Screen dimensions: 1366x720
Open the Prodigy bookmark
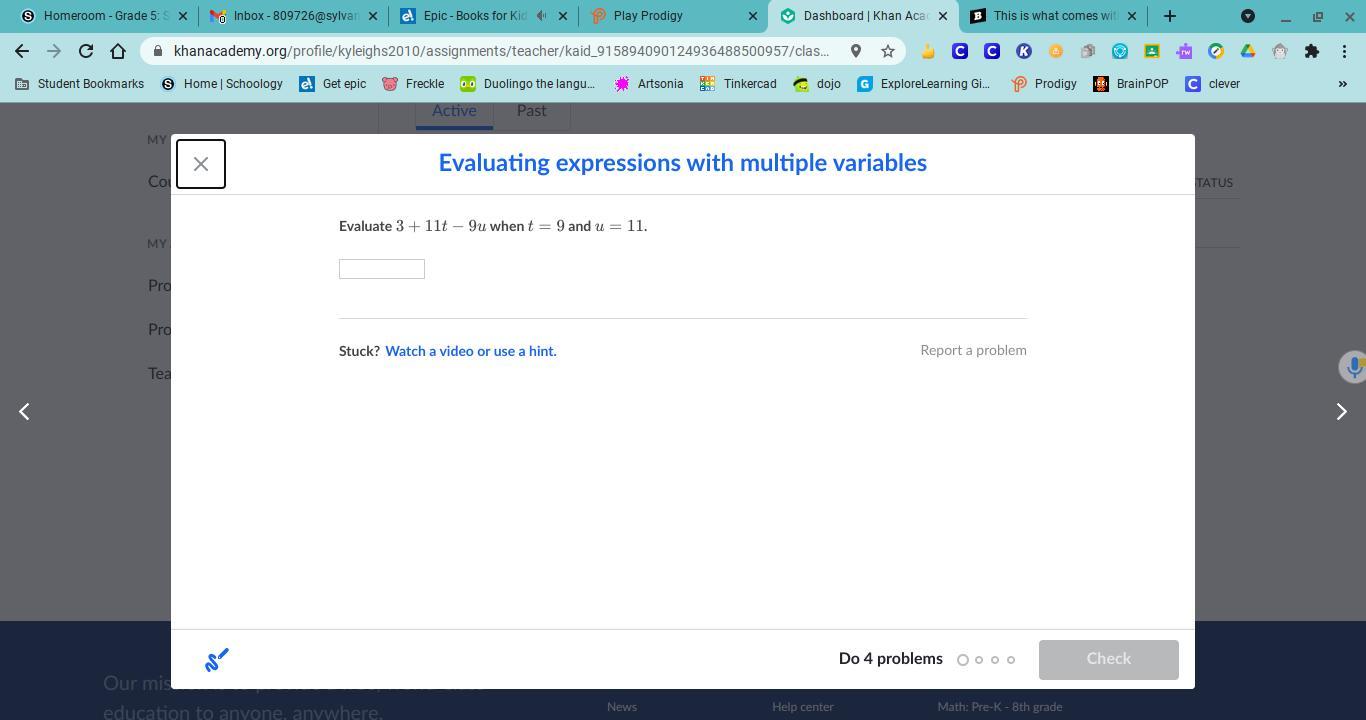(x=1044, y=84)
